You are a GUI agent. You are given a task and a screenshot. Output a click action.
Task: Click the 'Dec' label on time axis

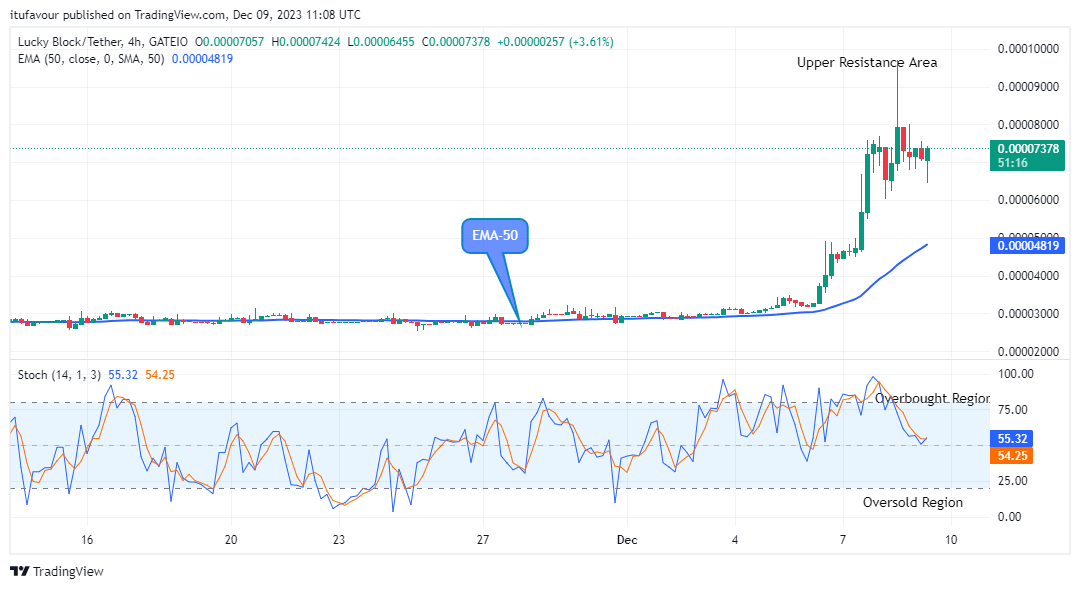(x=627, y=539)
